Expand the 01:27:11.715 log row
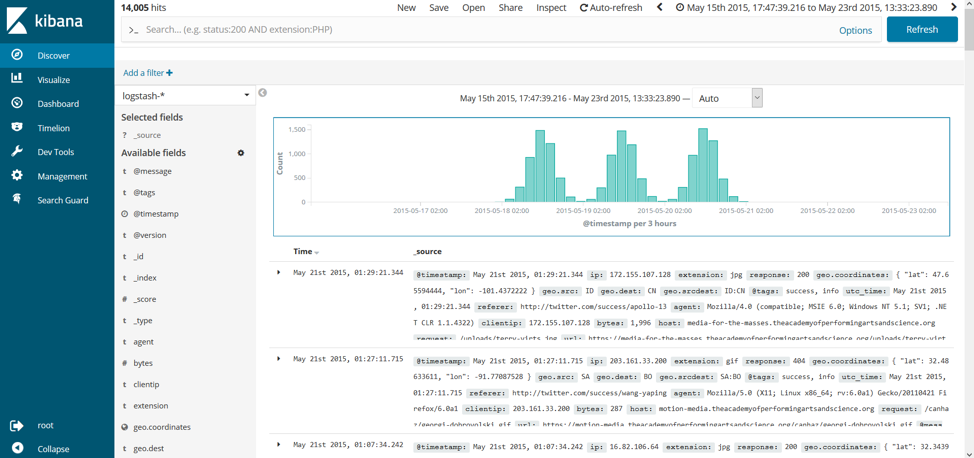The height and width of the screenshot is (458, 974). pyautogui.click(x=279, y=359)
